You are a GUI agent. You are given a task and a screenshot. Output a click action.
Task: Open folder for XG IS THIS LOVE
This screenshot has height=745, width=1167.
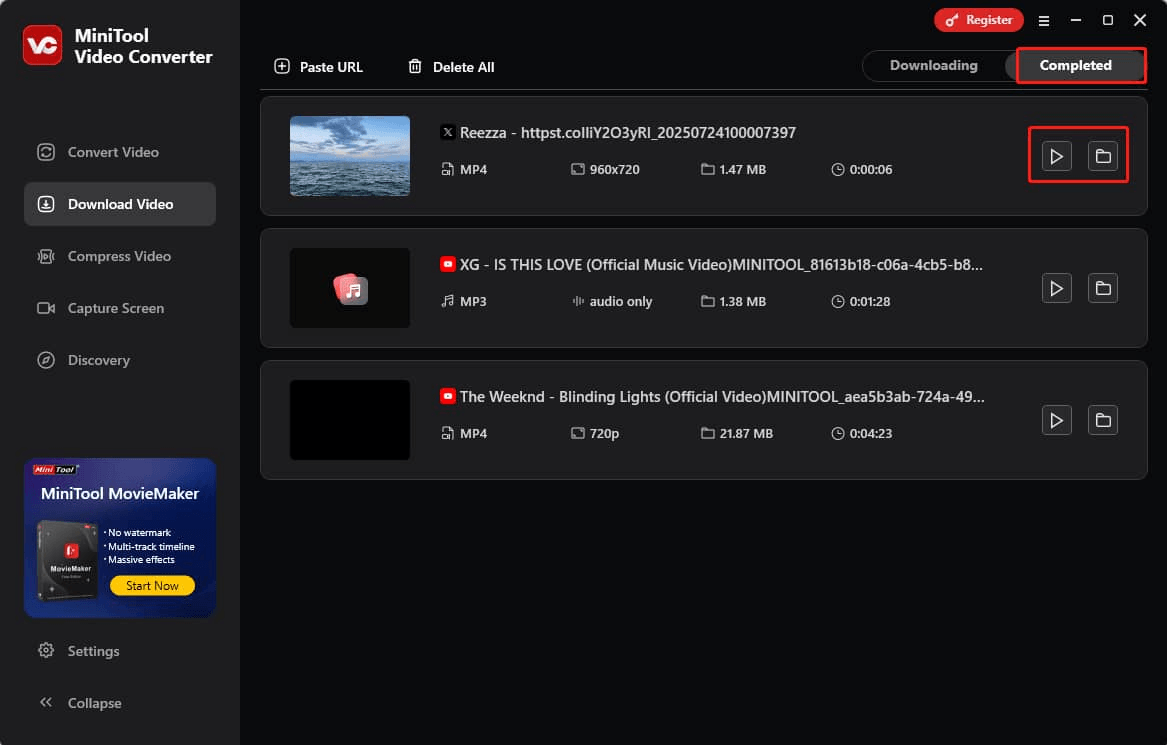click(1102, 288)
